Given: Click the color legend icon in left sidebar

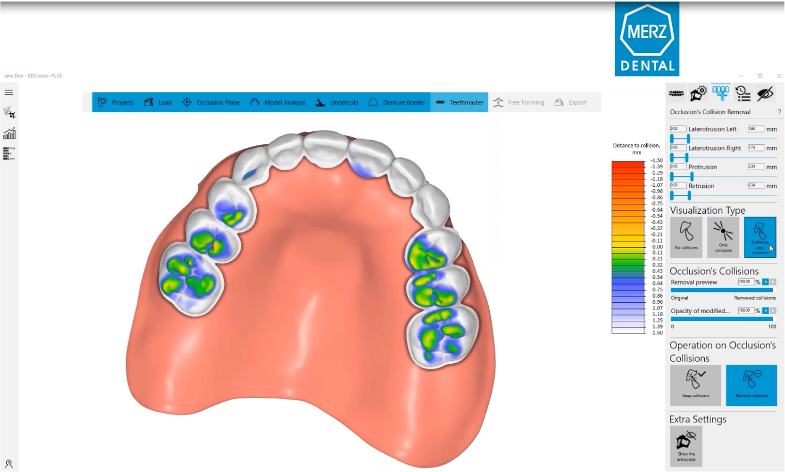Looking at the screenshot, I should click(x=9, y=153).
